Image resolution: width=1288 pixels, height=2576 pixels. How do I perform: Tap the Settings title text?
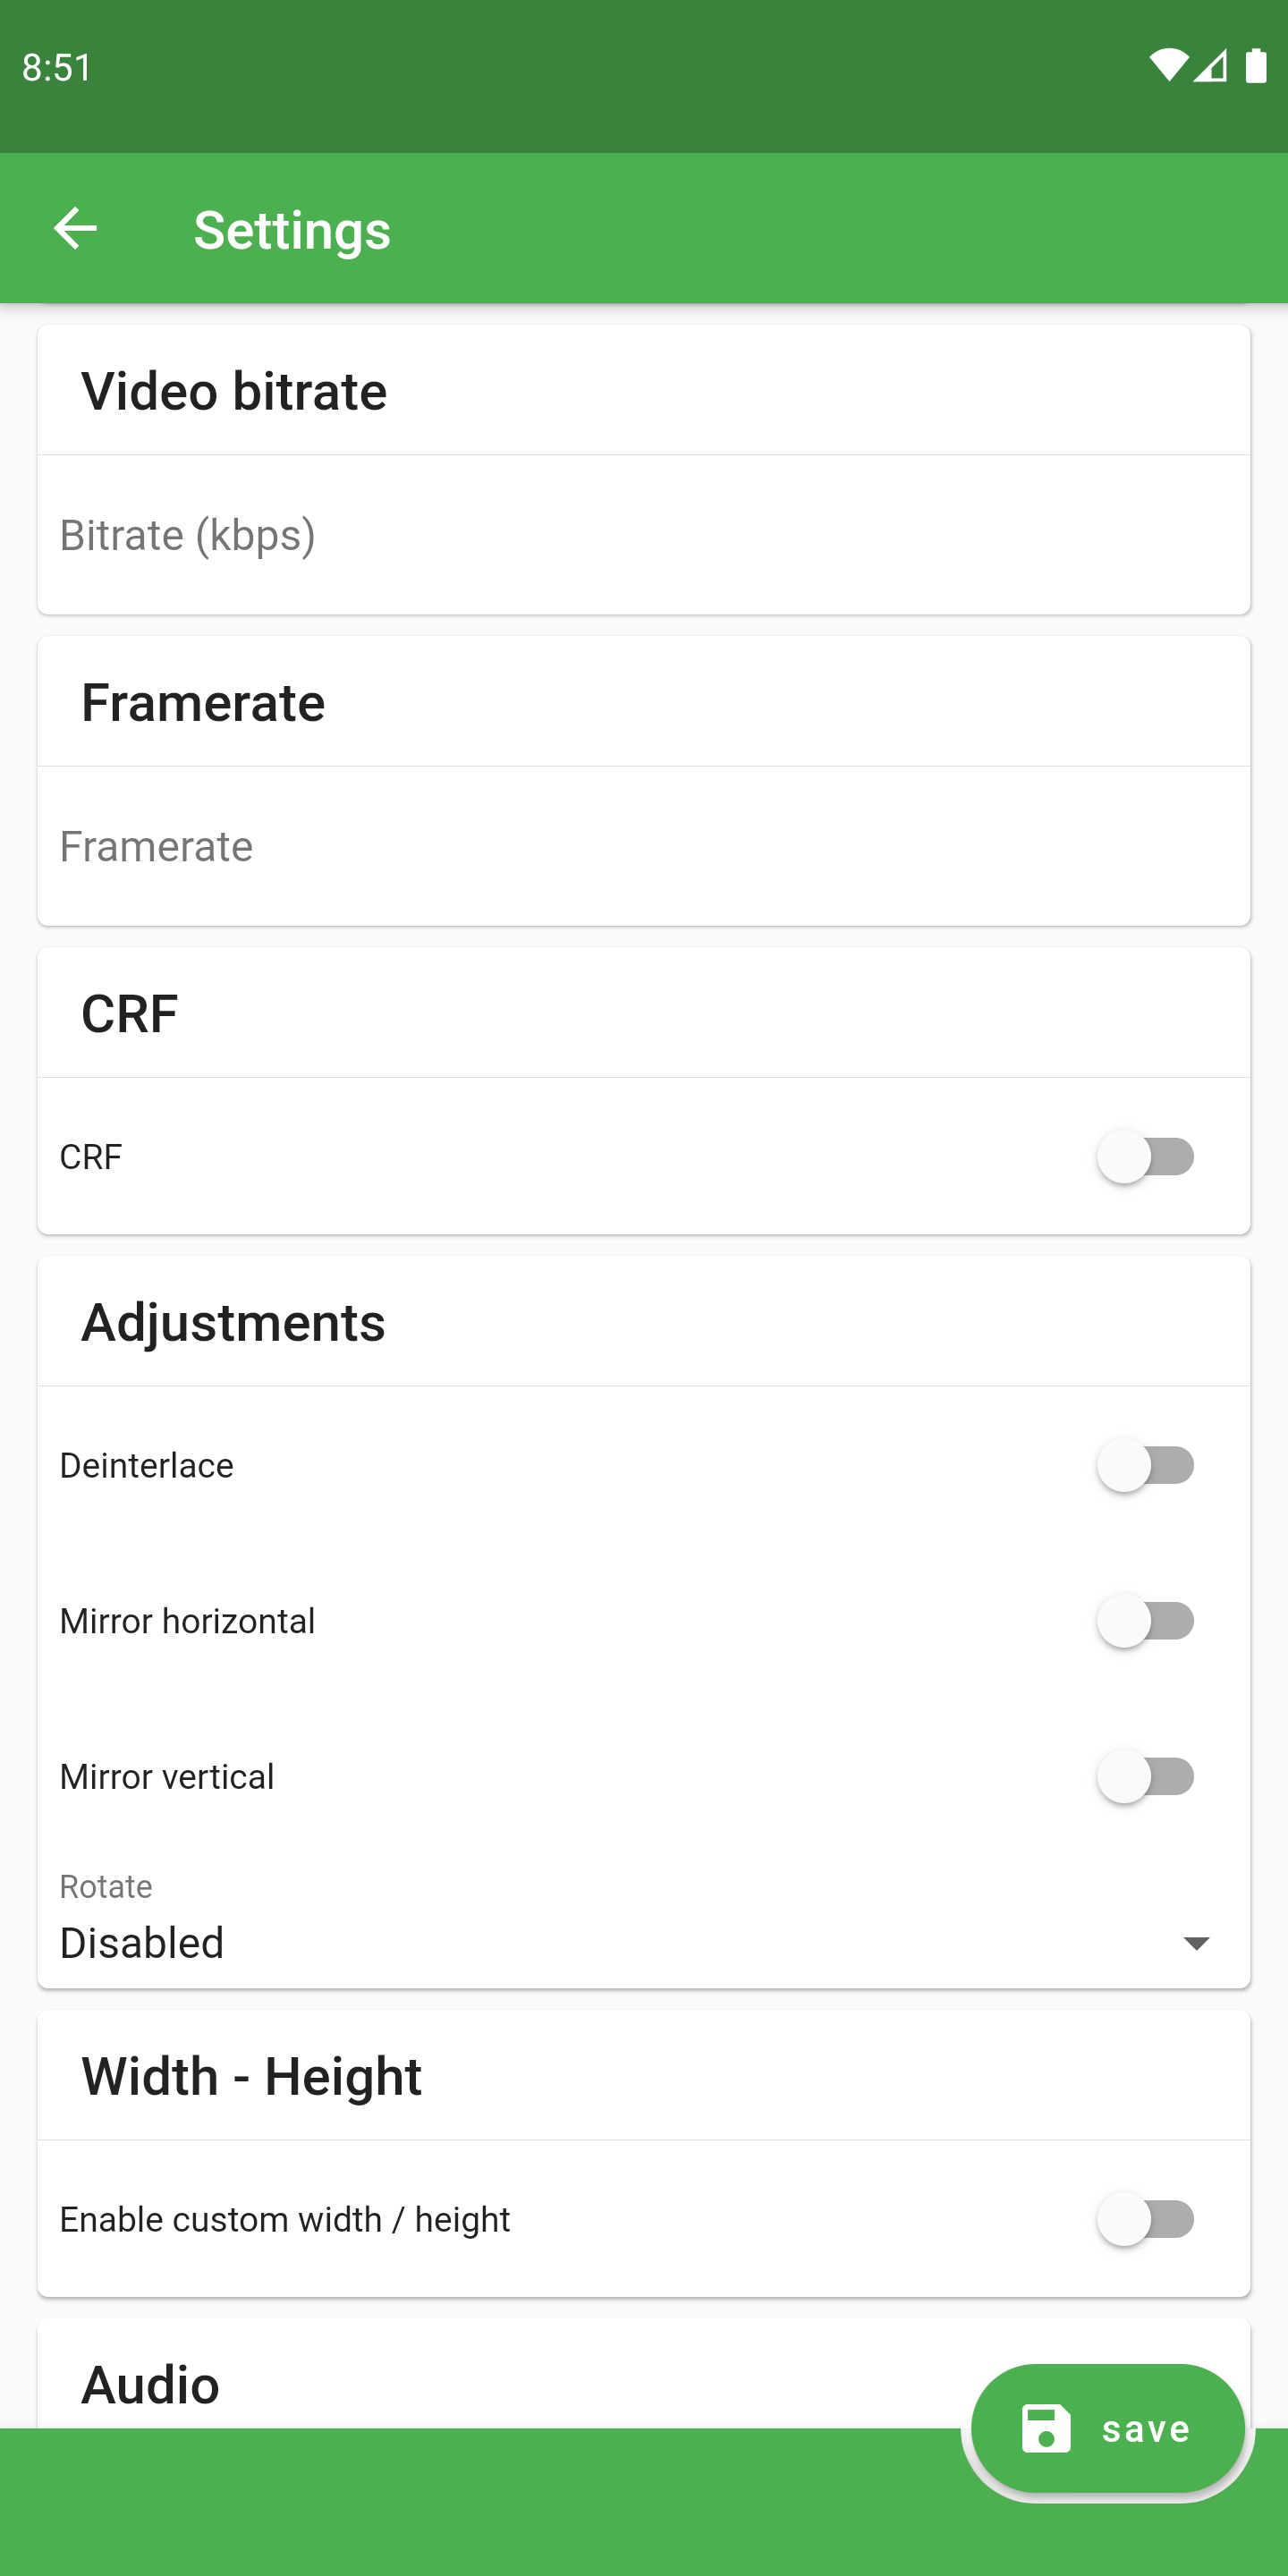pyautogui.click(x=292, y=230)
